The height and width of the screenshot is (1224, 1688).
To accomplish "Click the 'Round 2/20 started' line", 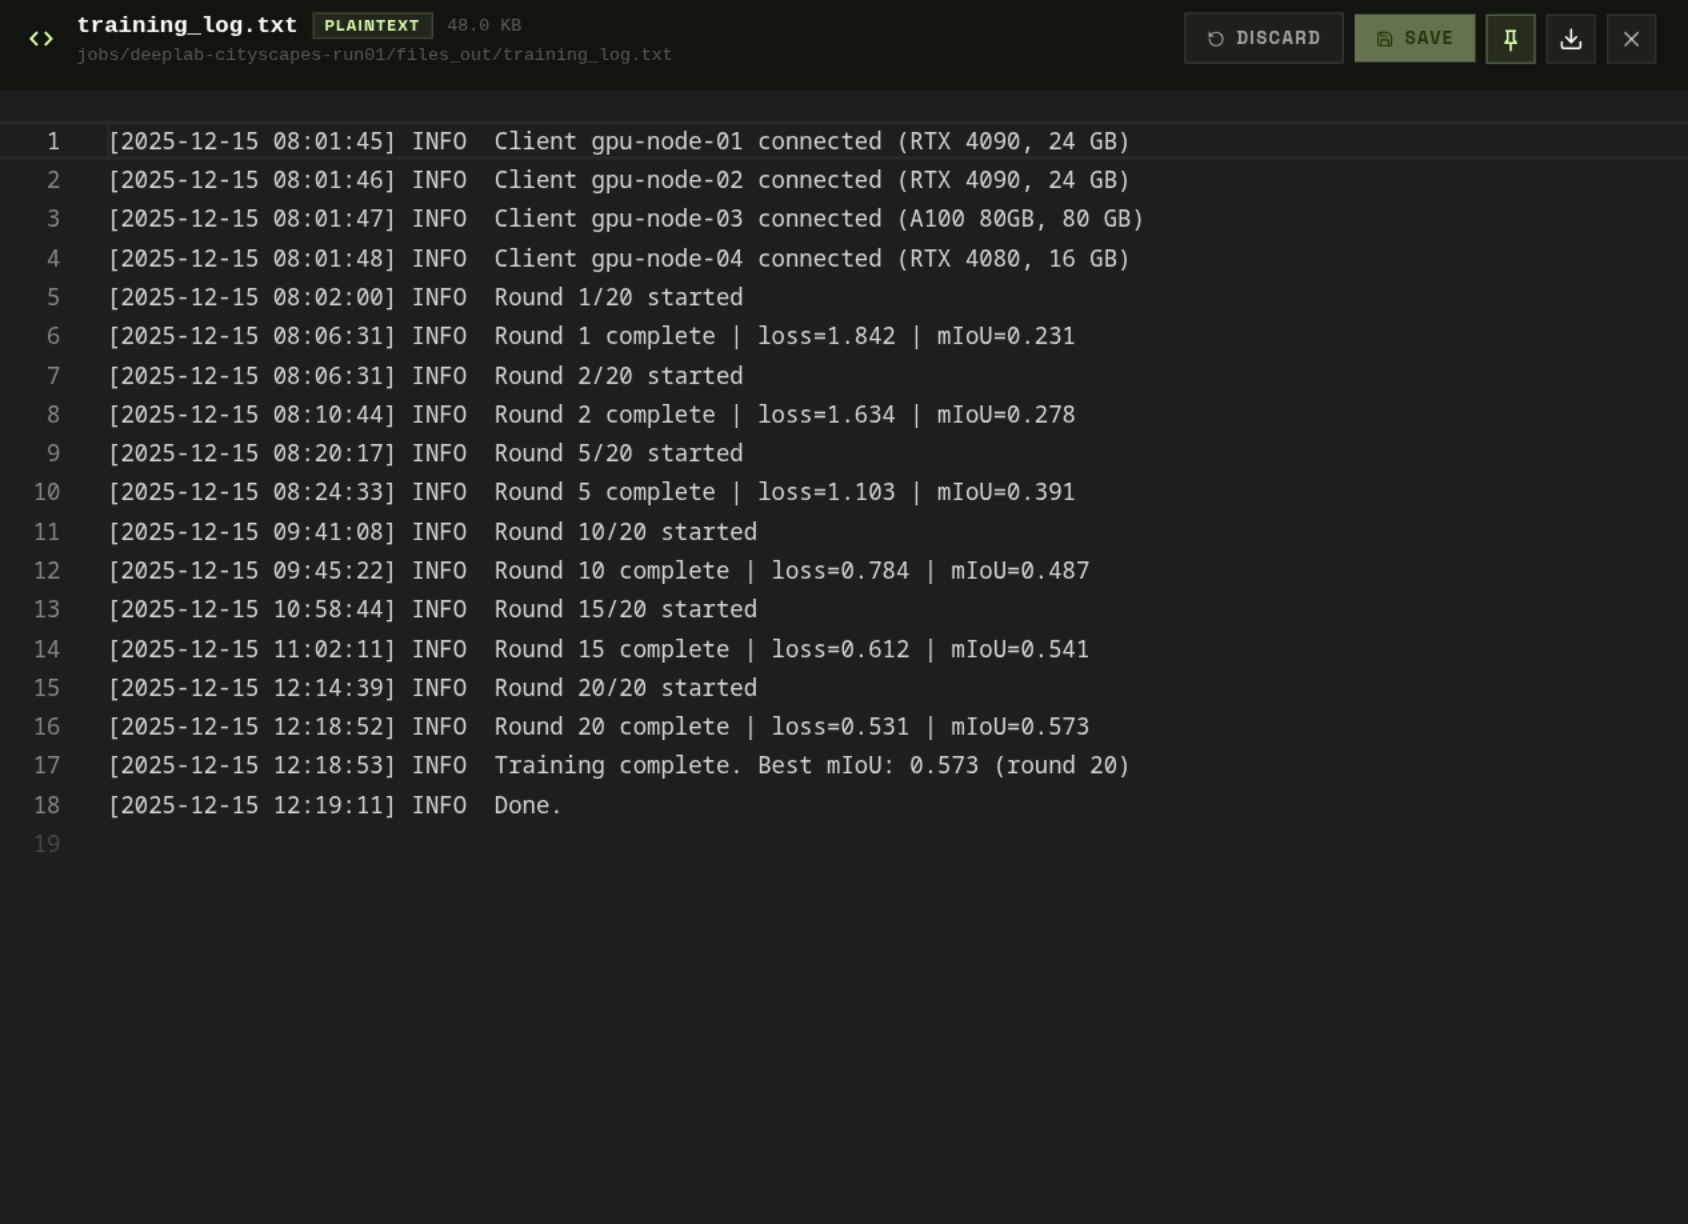I will [x=426, y=375].
